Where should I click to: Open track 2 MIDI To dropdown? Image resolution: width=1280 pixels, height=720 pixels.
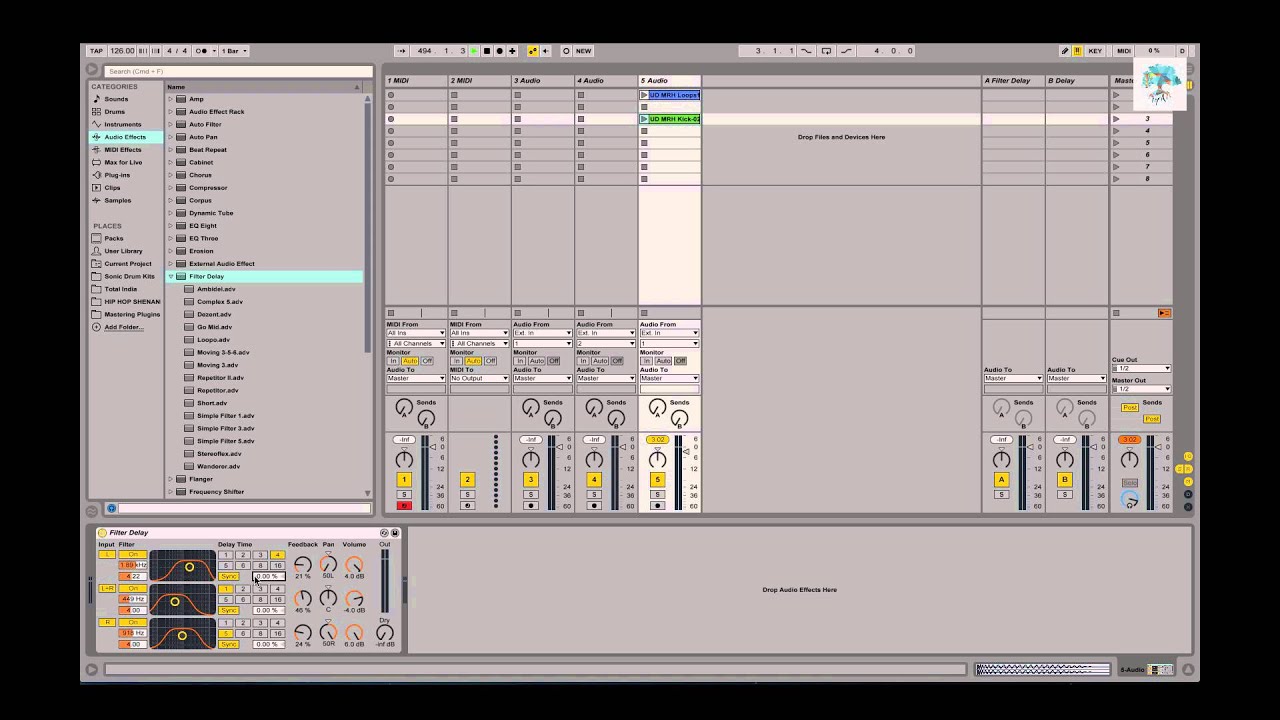point(479,378)
